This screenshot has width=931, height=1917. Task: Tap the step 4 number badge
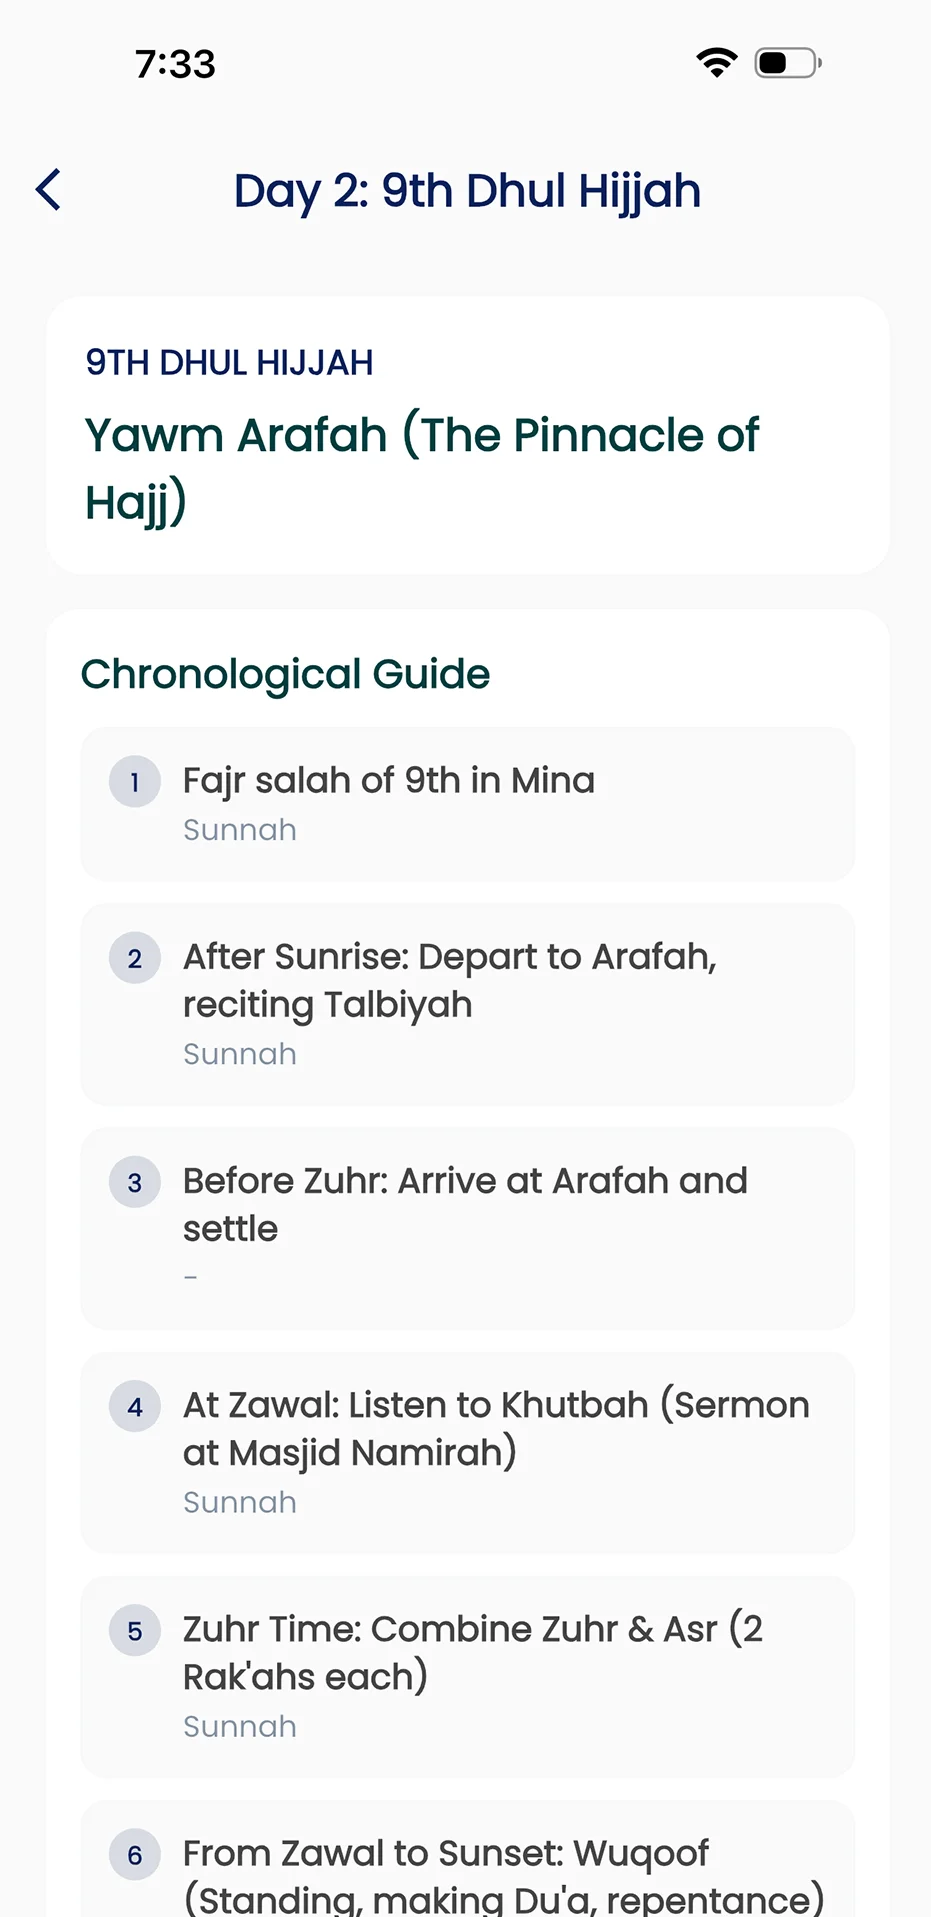(x=135, y=1407)
